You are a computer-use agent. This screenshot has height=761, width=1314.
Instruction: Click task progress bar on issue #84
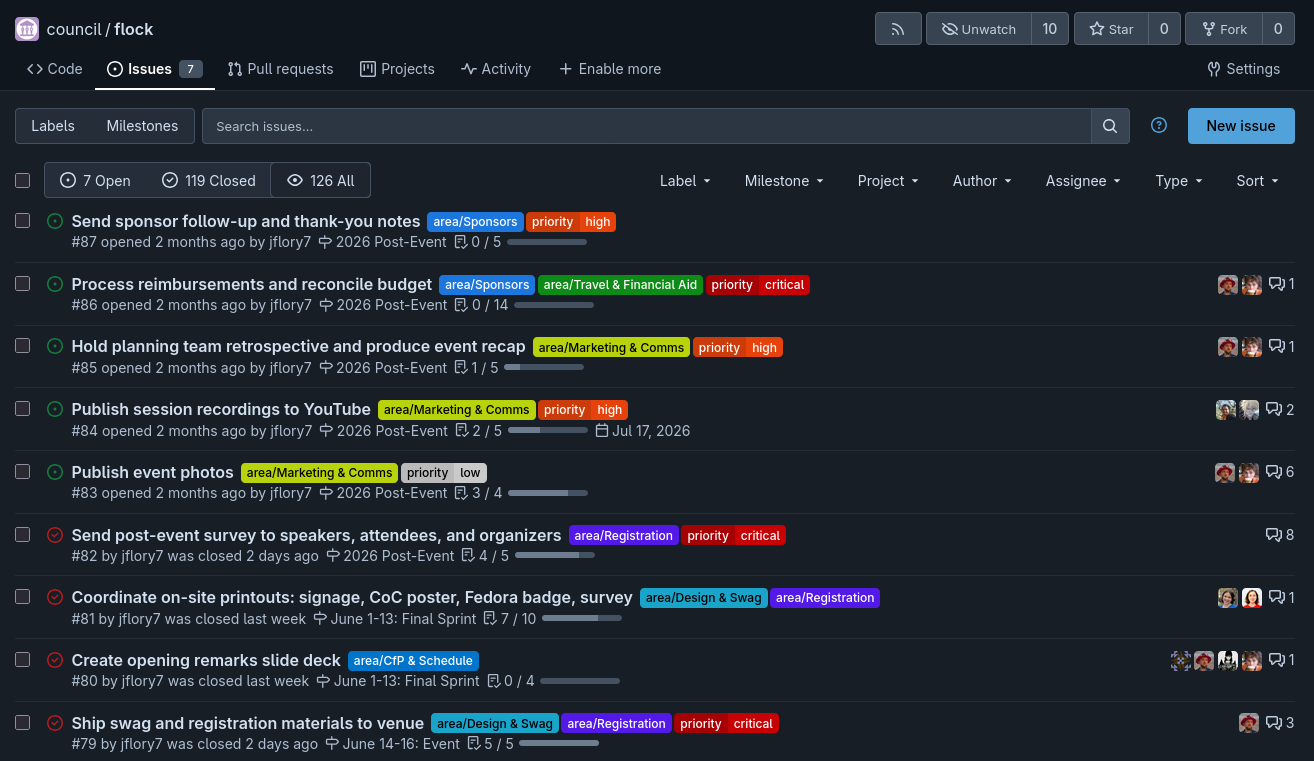(x=548, y=431)
